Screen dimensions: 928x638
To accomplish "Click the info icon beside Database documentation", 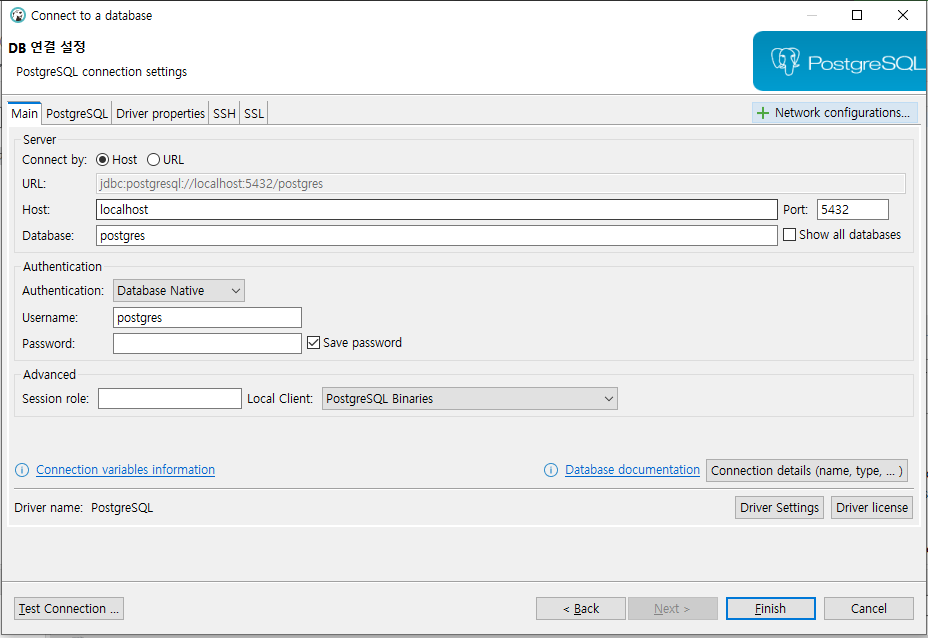I will tap(550, 470).
